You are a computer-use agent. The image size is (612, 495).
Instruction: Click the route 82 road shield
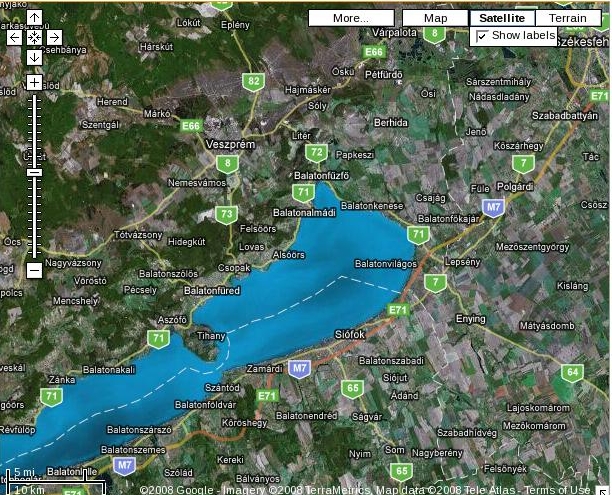254,82
